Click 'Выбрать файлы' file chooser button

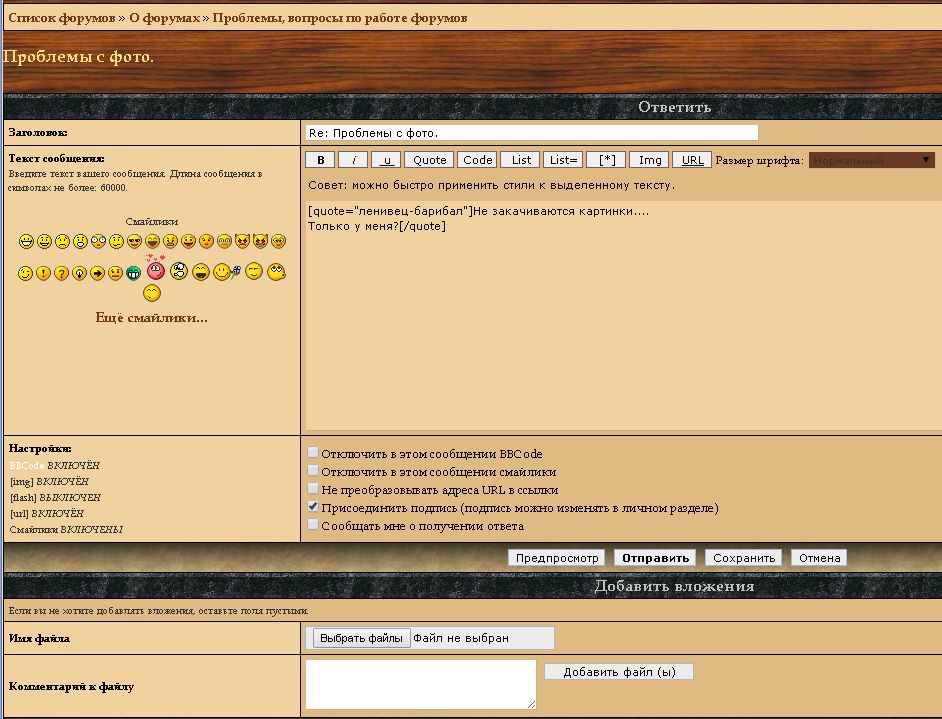coord(362,638)
